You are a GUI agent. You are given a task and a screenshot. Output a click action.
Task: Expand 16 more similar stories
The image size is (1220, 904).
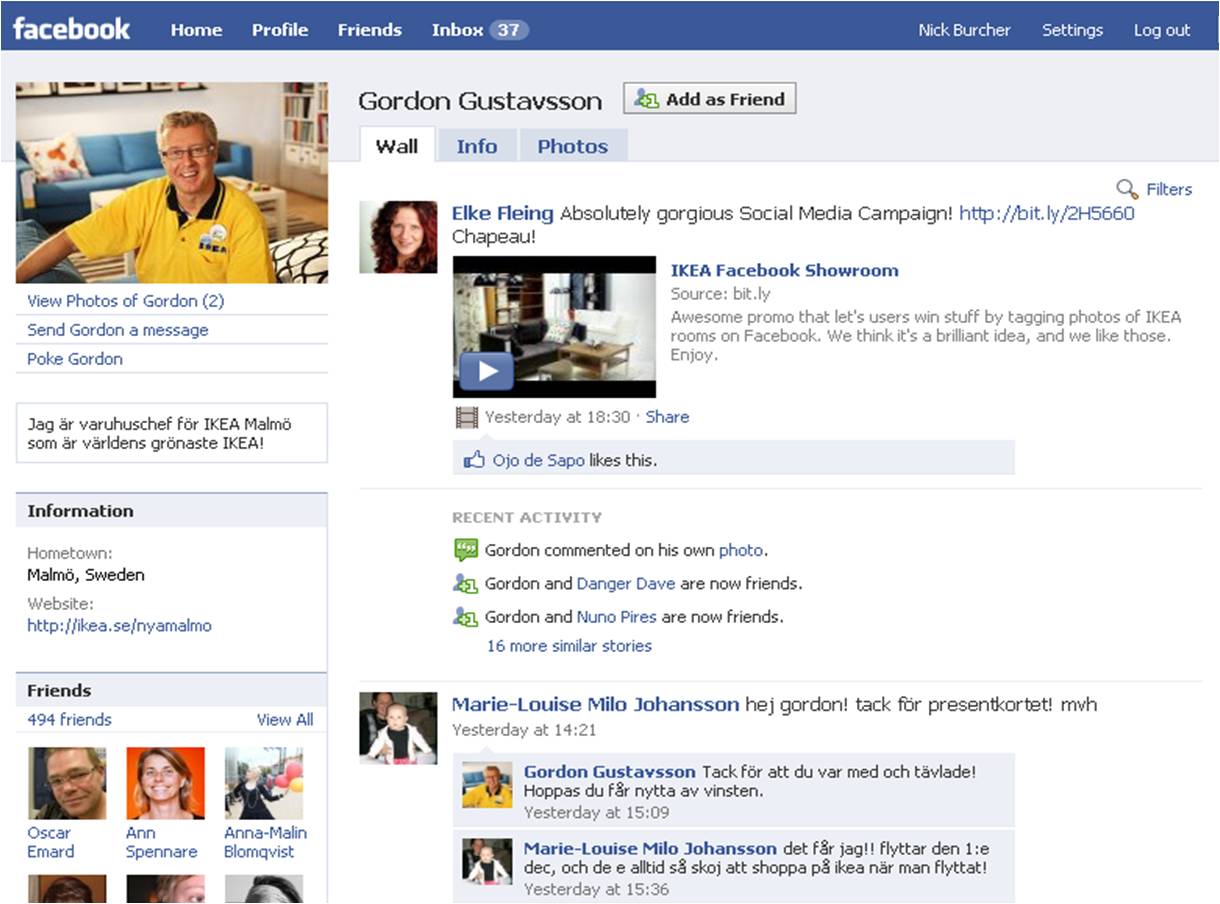click(569, 646)
